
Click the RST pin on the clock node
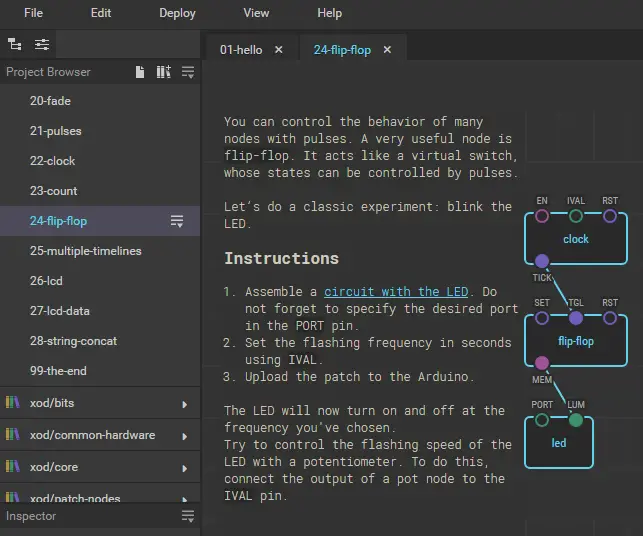click(x=610, y=216)
